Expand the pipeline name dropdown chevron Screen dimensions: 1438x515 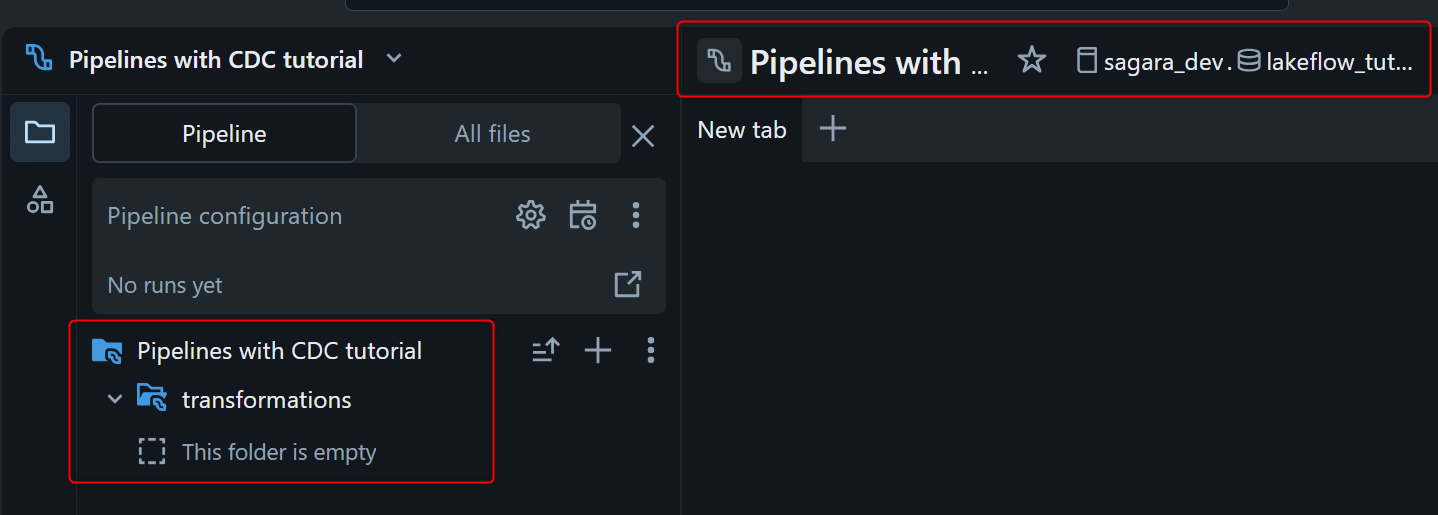[394, 58]
